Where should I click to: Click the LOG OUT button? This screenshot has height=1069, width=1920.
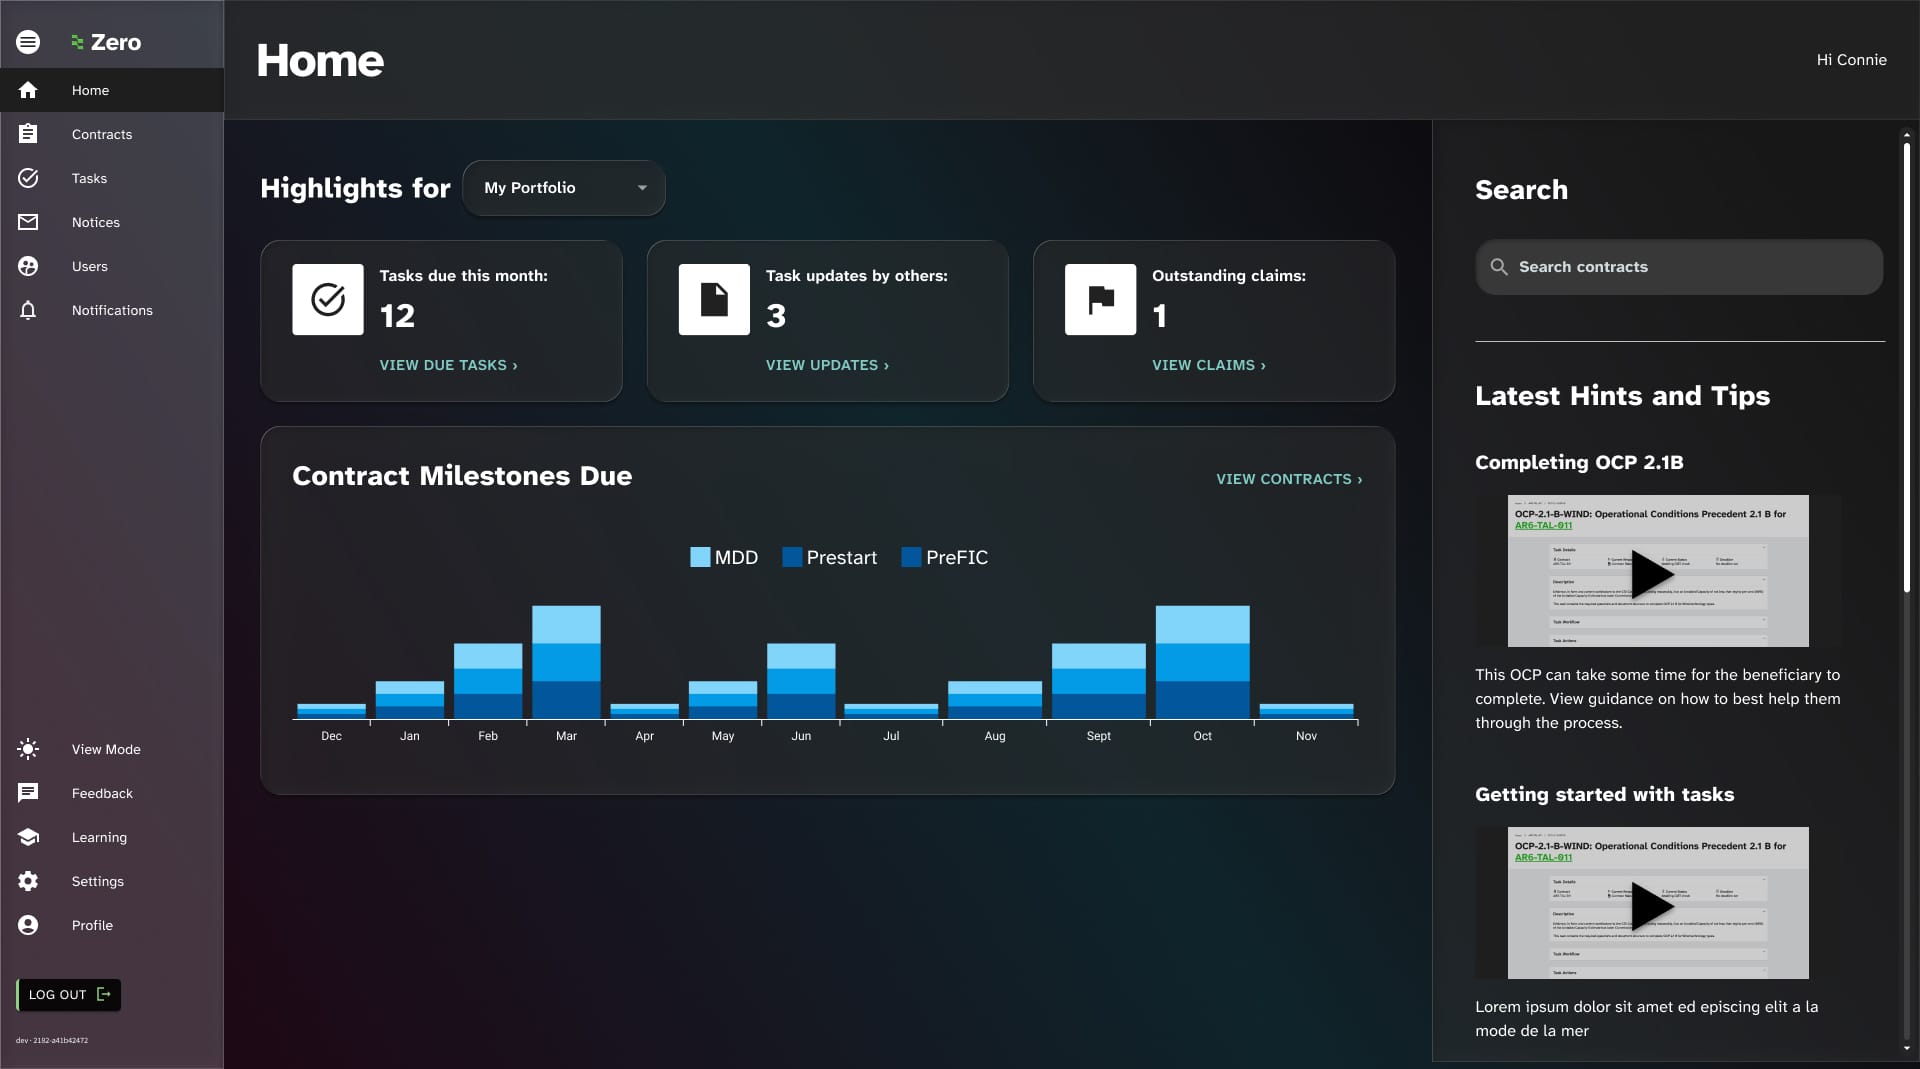[68, 994]
